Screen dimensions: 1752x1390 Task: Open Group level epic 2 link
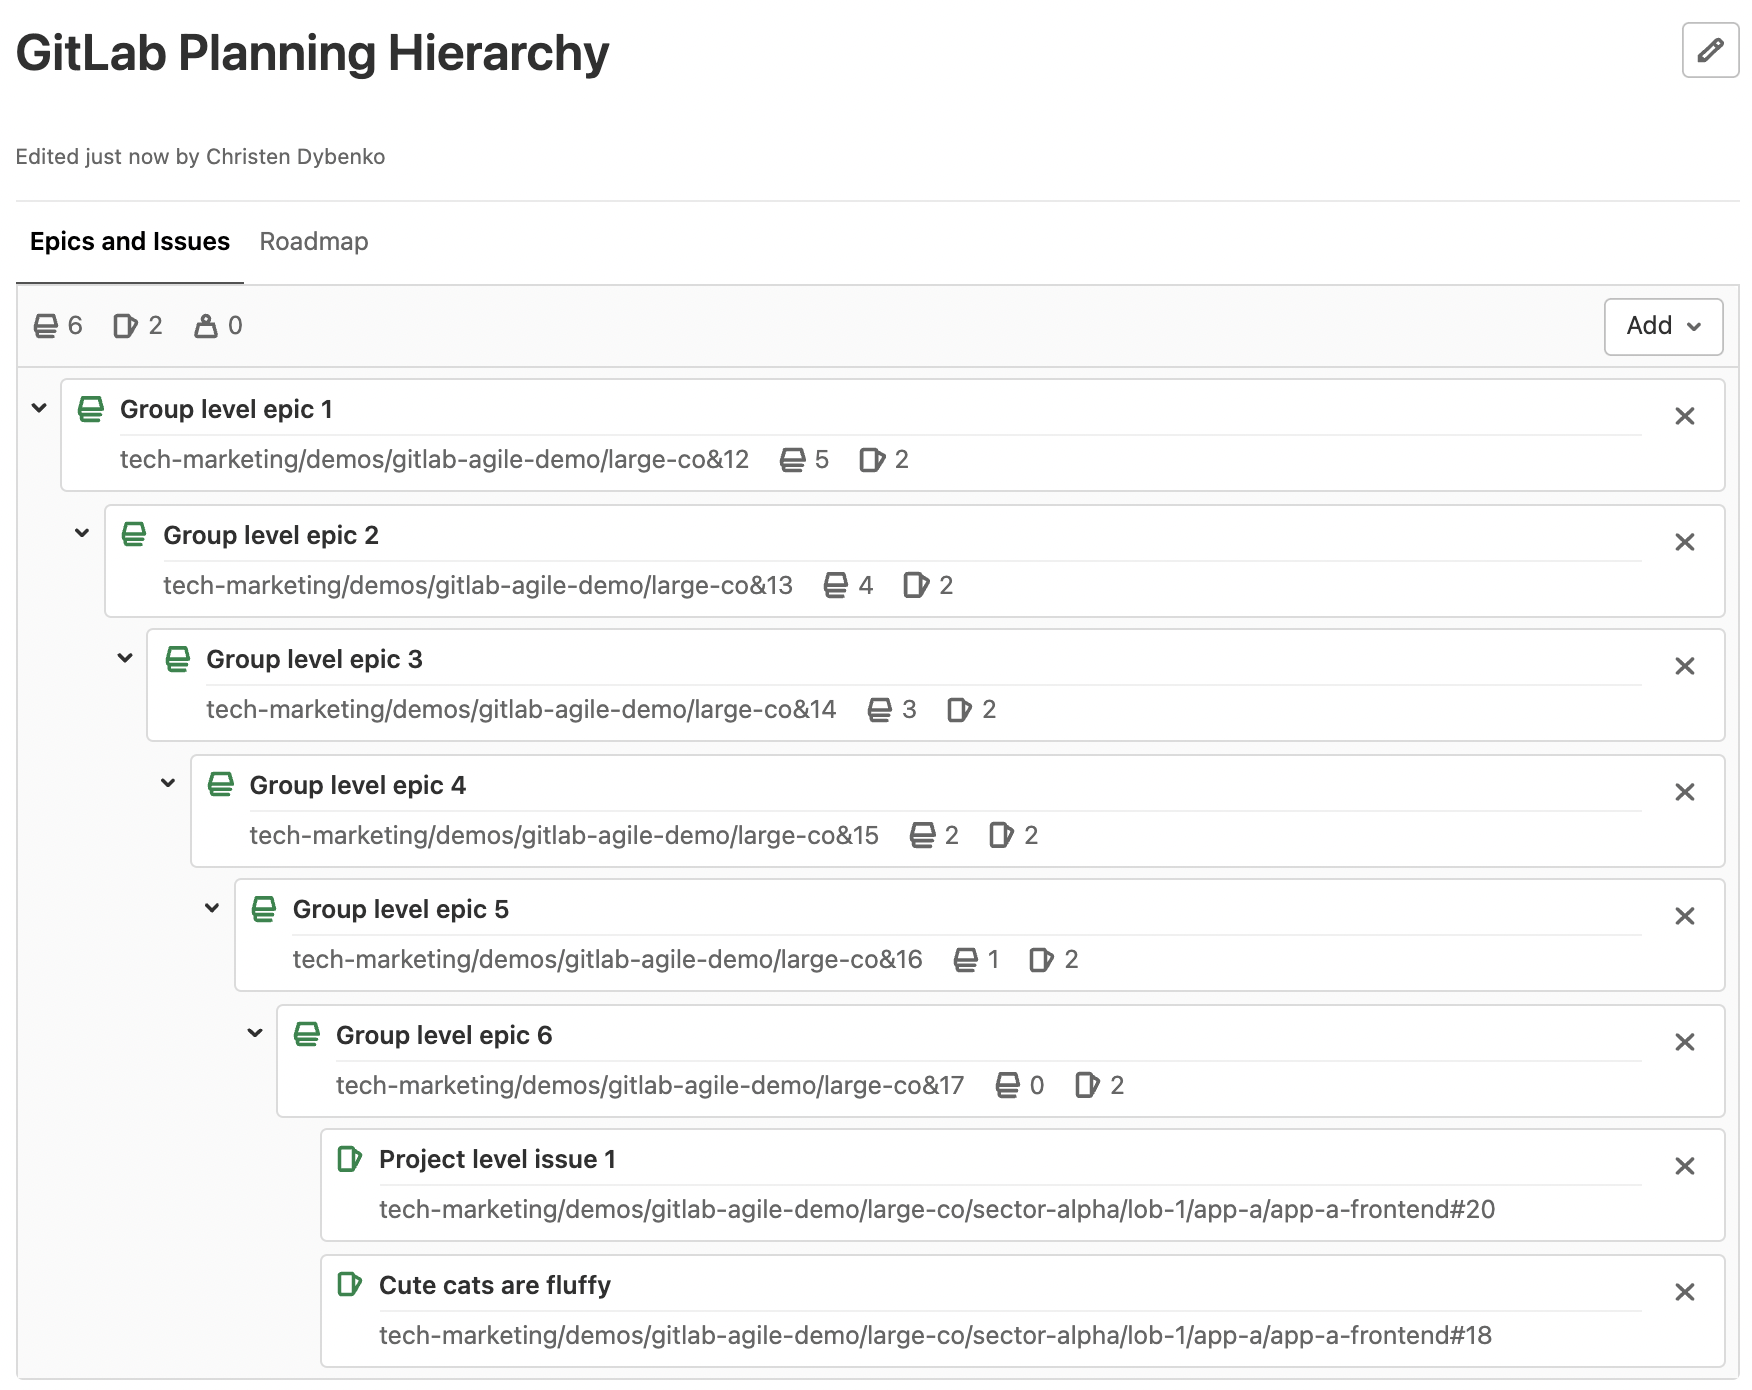click(271, 536)
